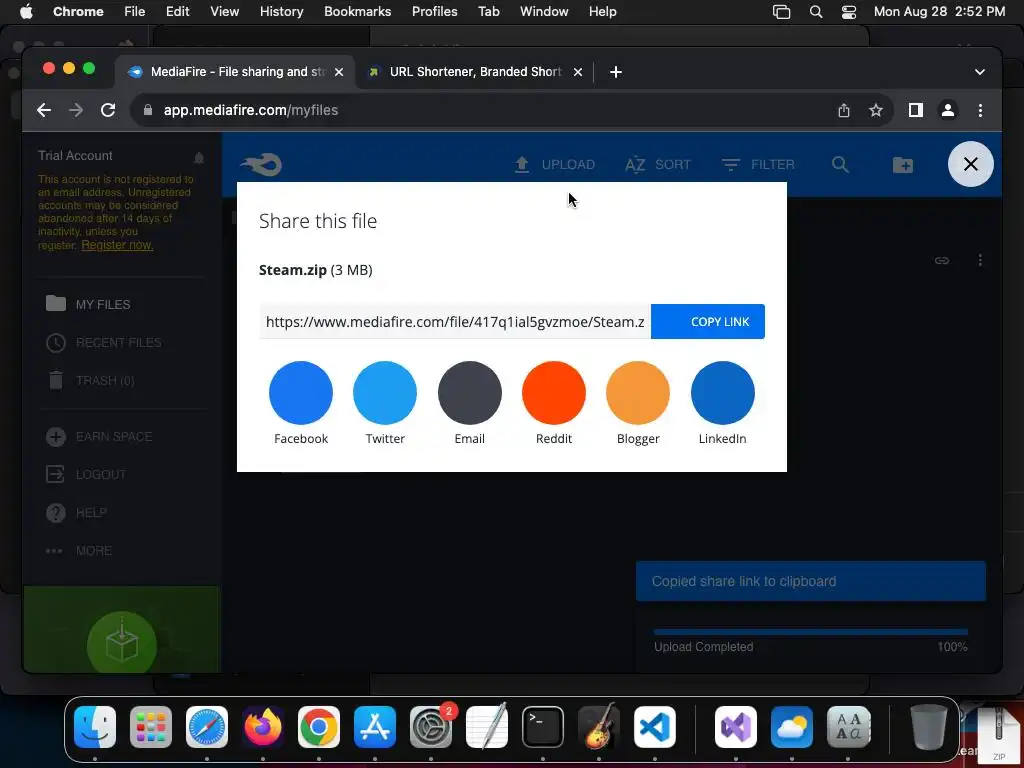
Task: Close the share dialog with X button
Action: (970, 164)
